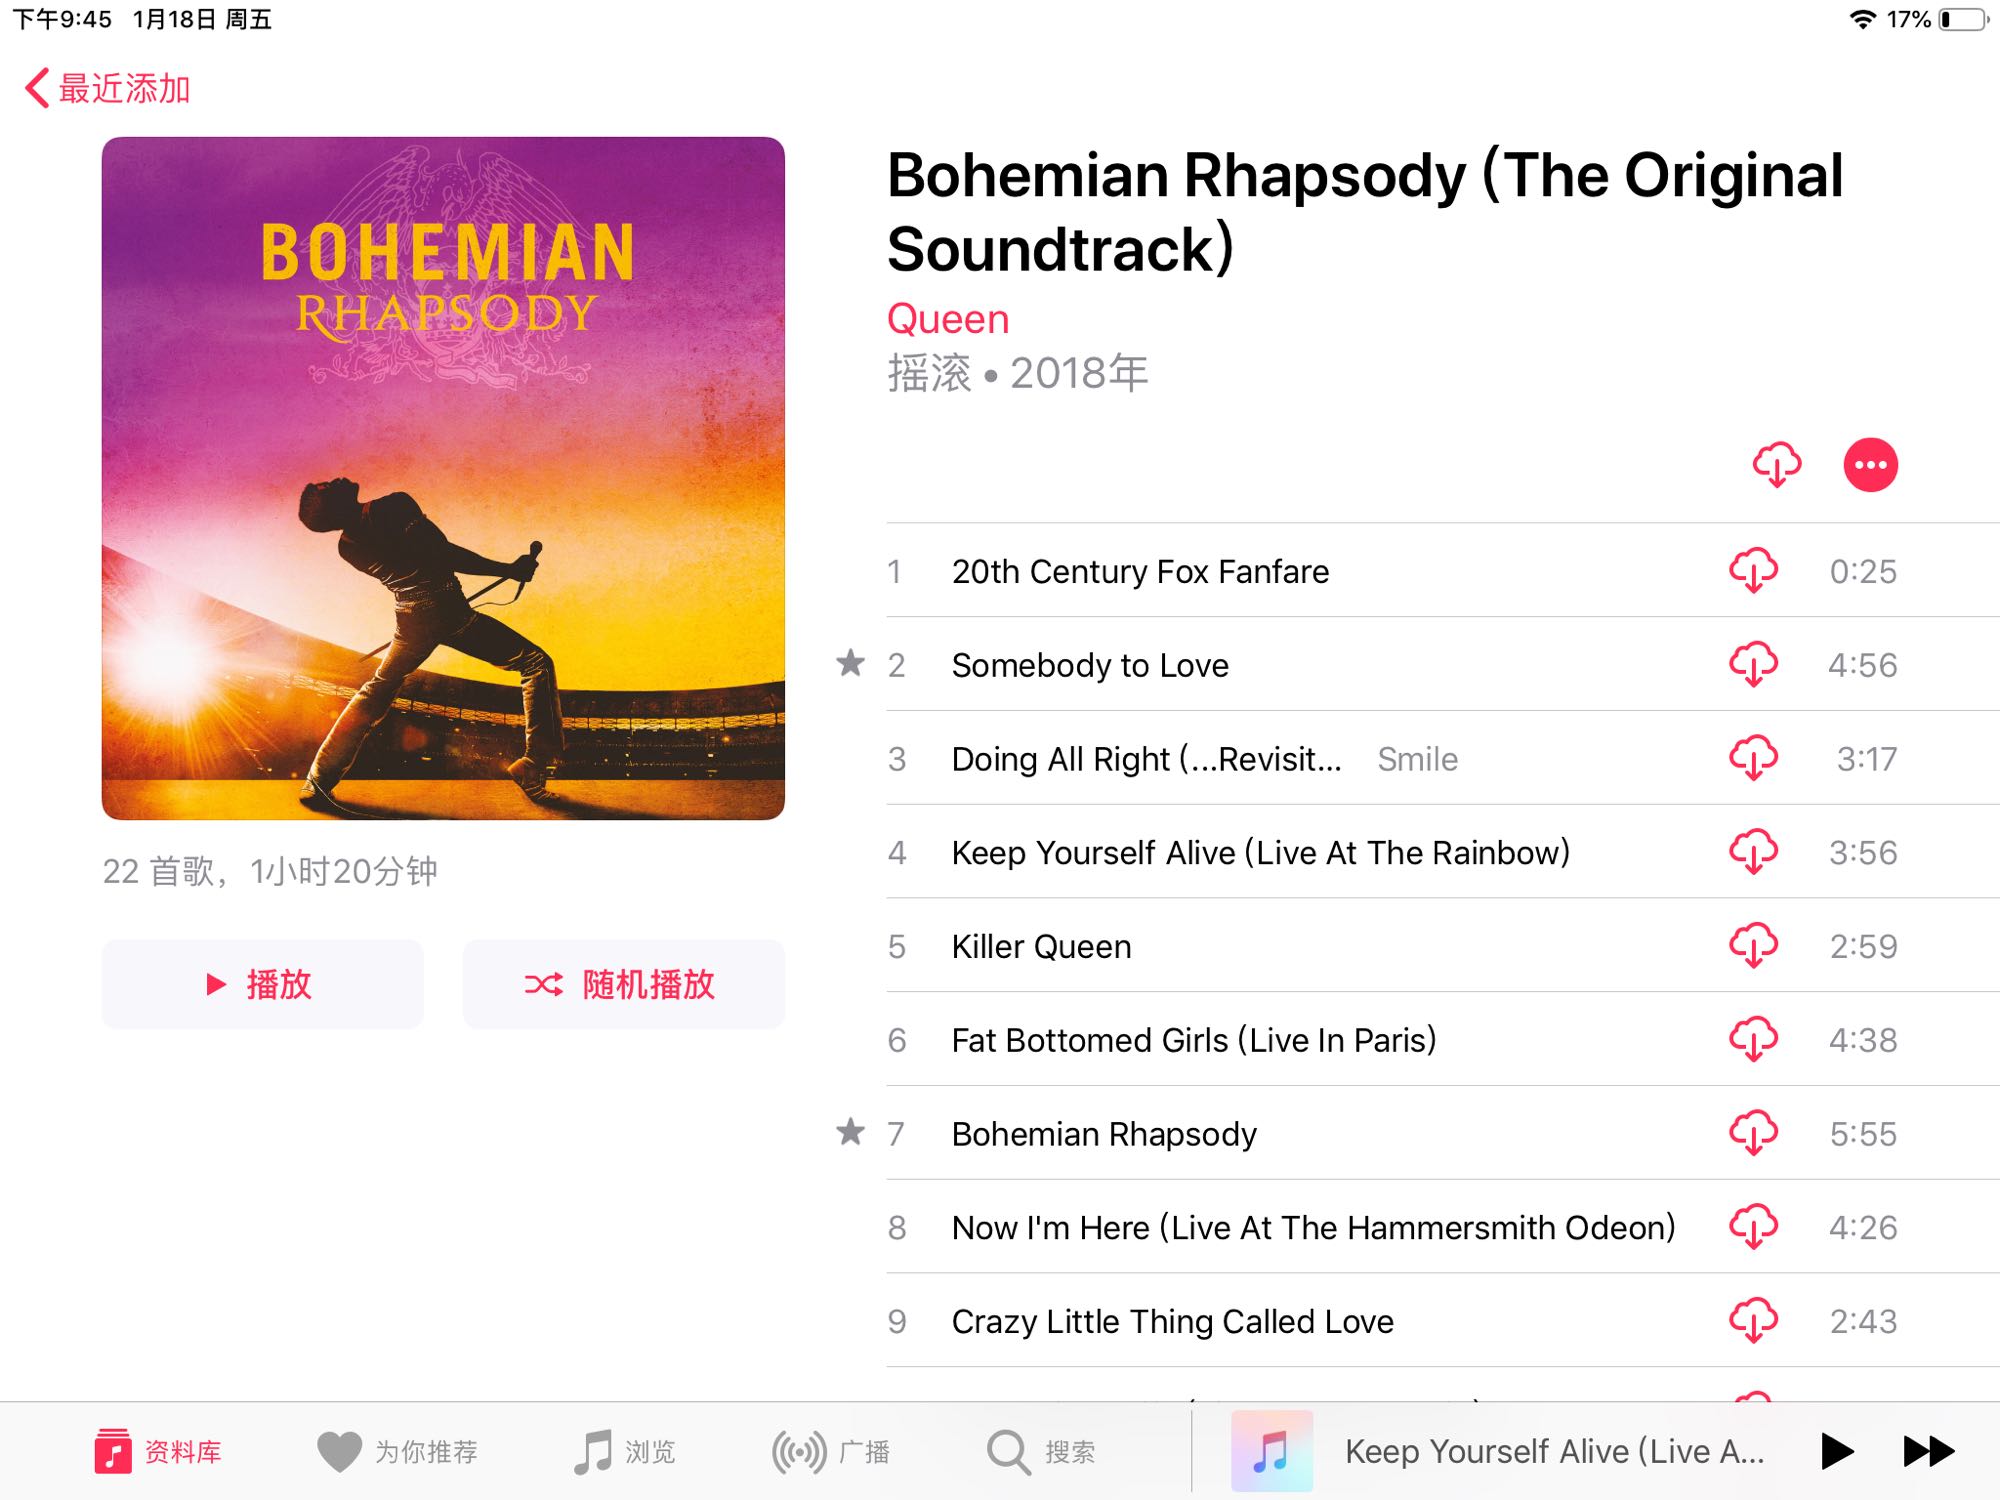Viewport: 2000px width, 1500px height.
Task: Download Crazy Little Thing Called Love
Action: coord(1753,1321)
